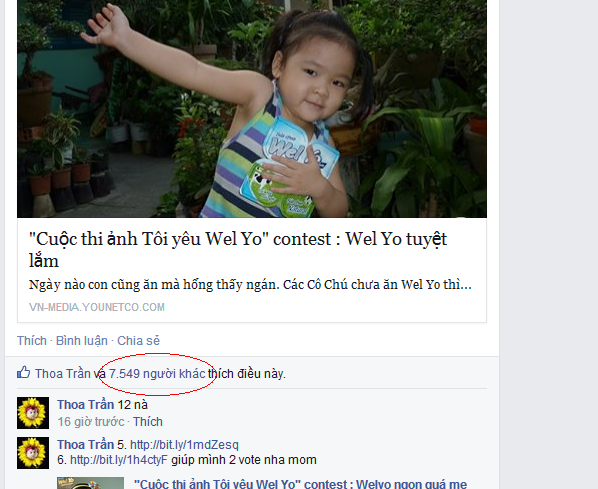Open the bit.ly/1h4ctyF link
The height and width of the screenshot is (489, 598).
pos(119,460)
